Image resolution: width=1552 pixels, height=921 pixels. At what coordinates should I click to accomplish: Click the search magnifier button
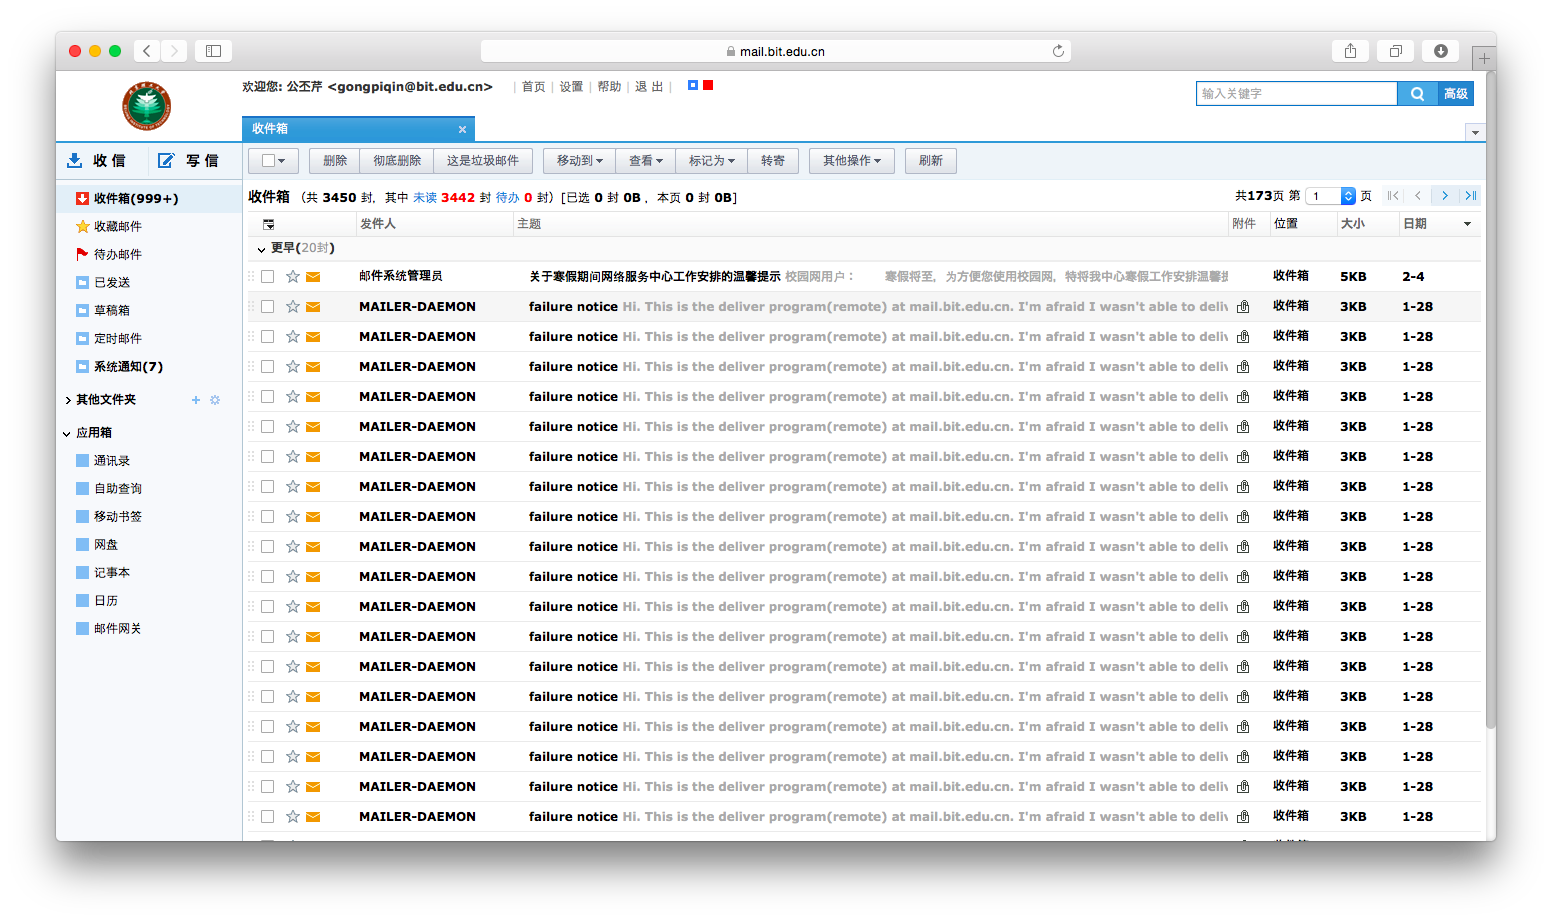pos(1417,93)
